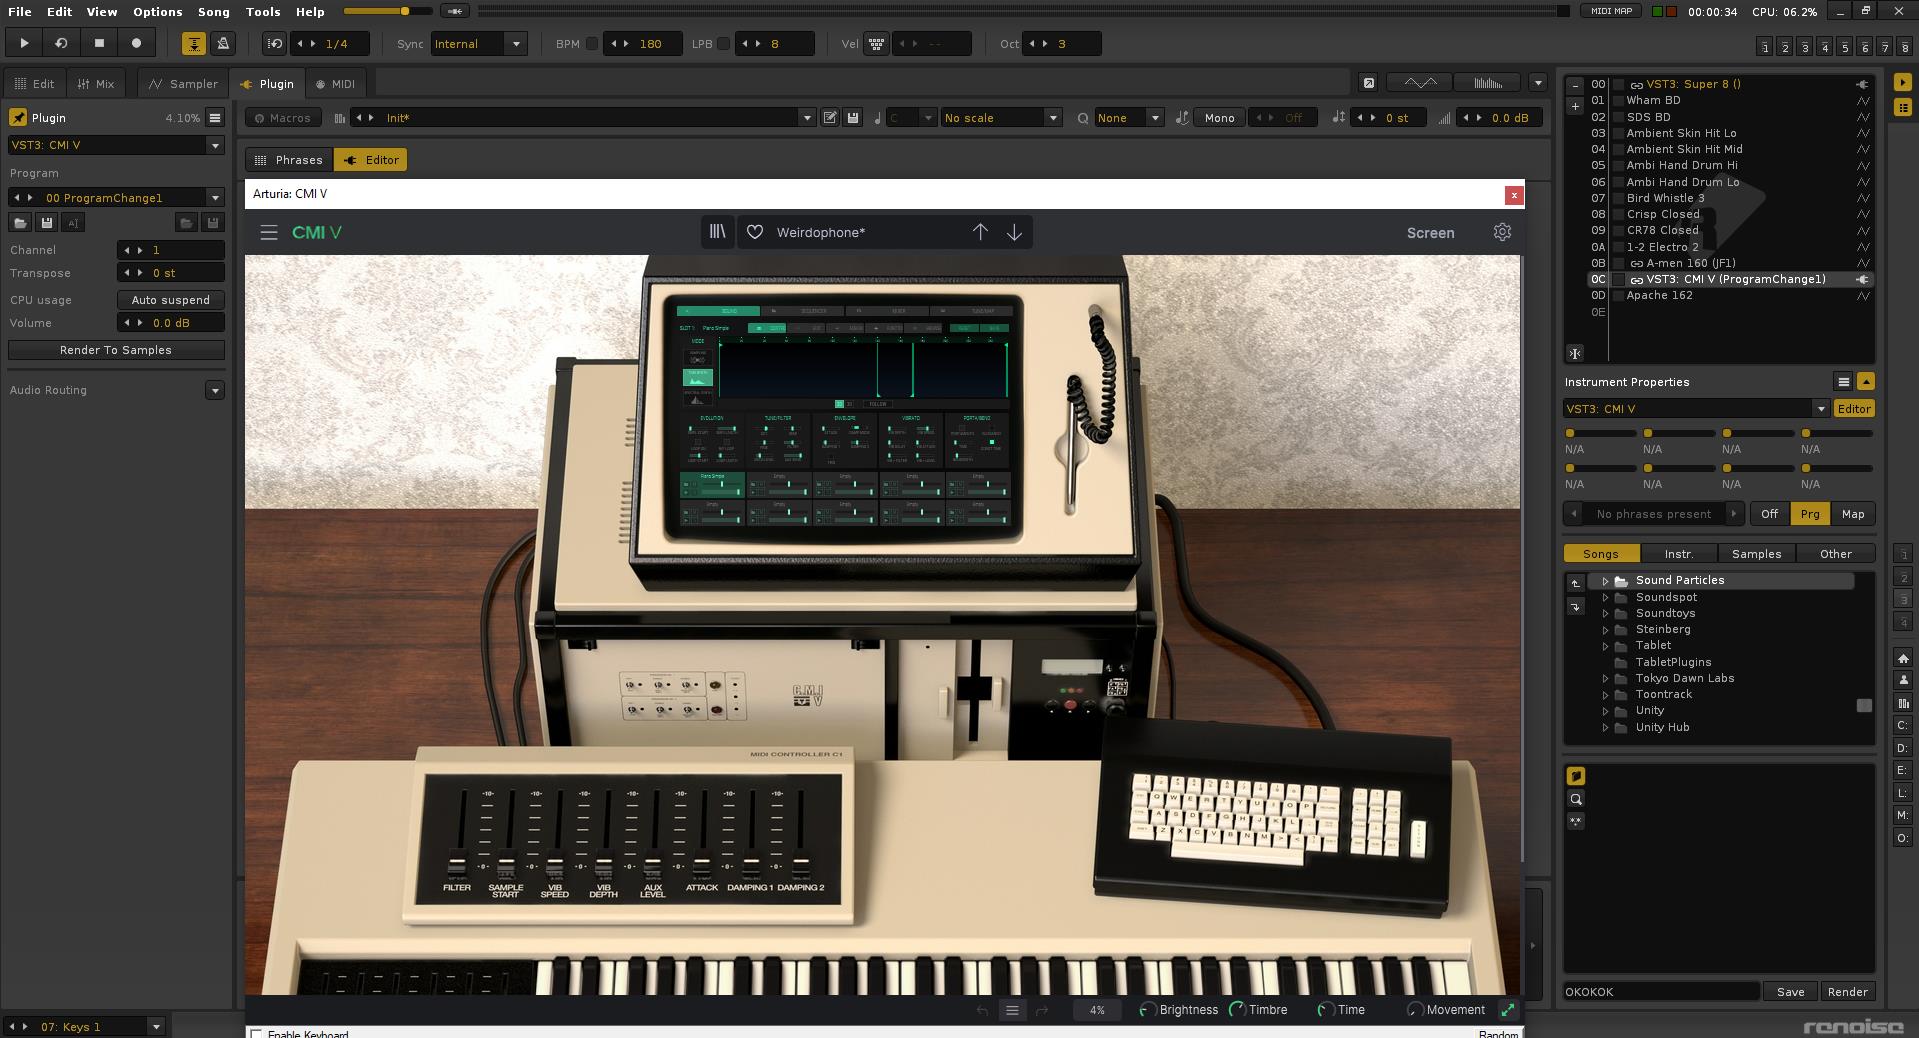Expand the Audio Routing section
This screenshot has height=1038, width=1919.
click(215, 390)
